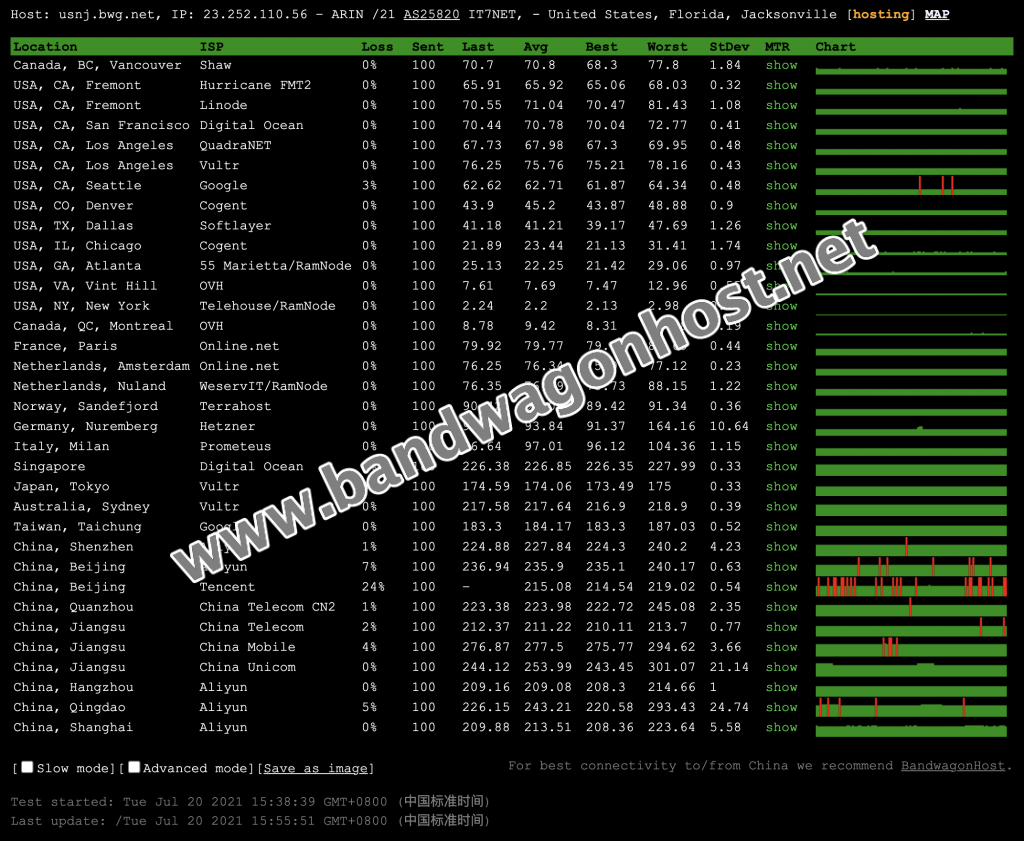Image resolution: width=1024 pixels, height=841 pixels.
Task: Click the Jiangsu China Mobile chart
Action: (911, 648)
